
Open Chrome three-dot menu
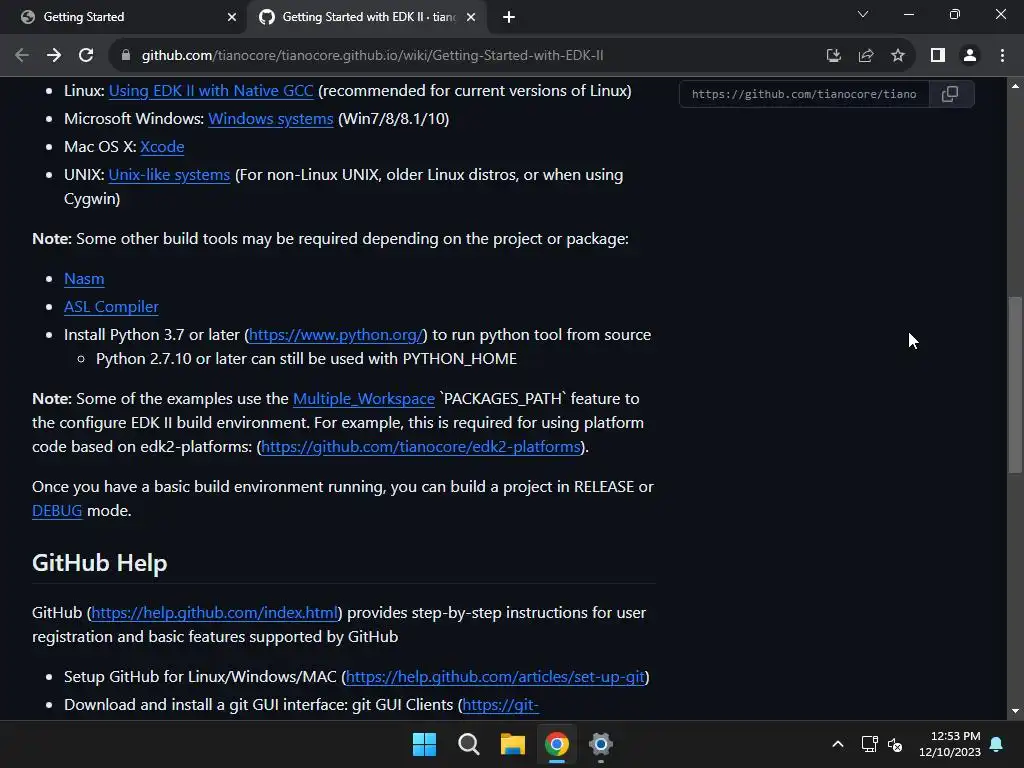[x=1002, y=56]
